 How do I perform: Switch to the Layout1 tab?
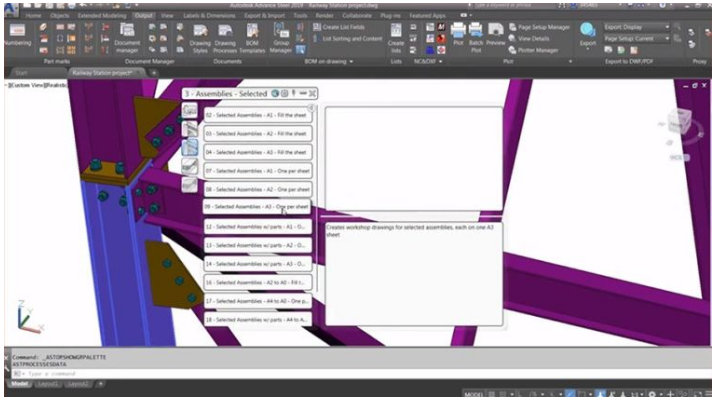(48, 384)
